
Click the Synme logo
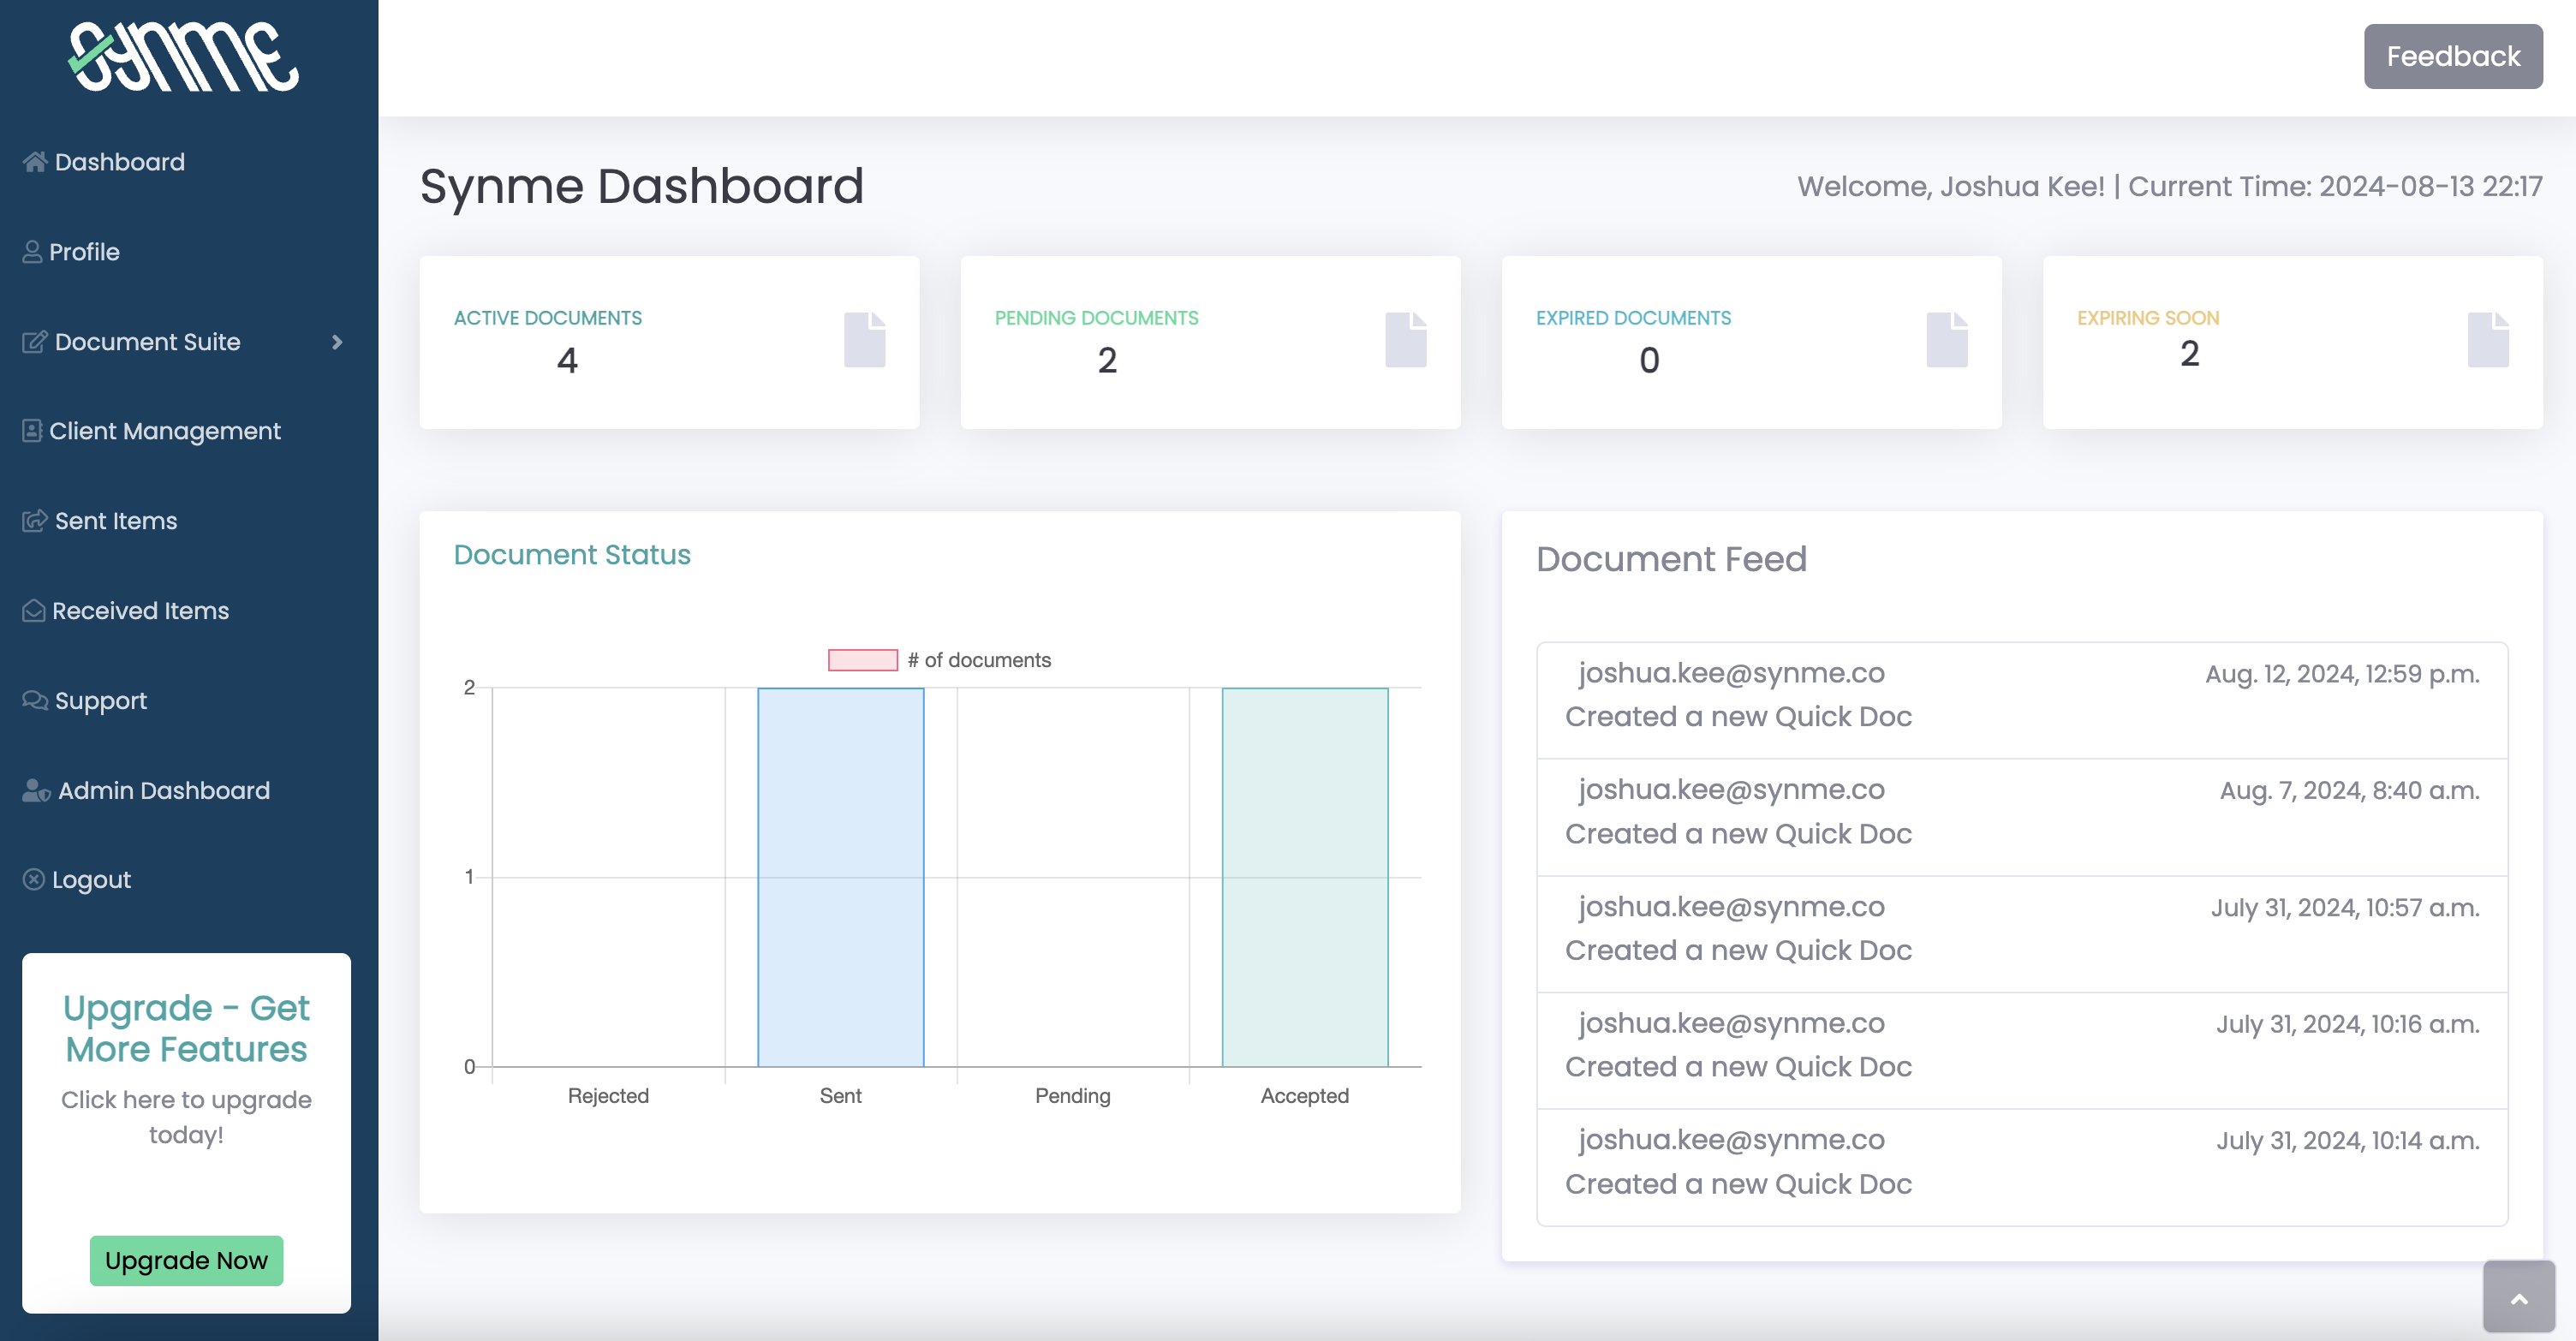[x=184, y=57]
